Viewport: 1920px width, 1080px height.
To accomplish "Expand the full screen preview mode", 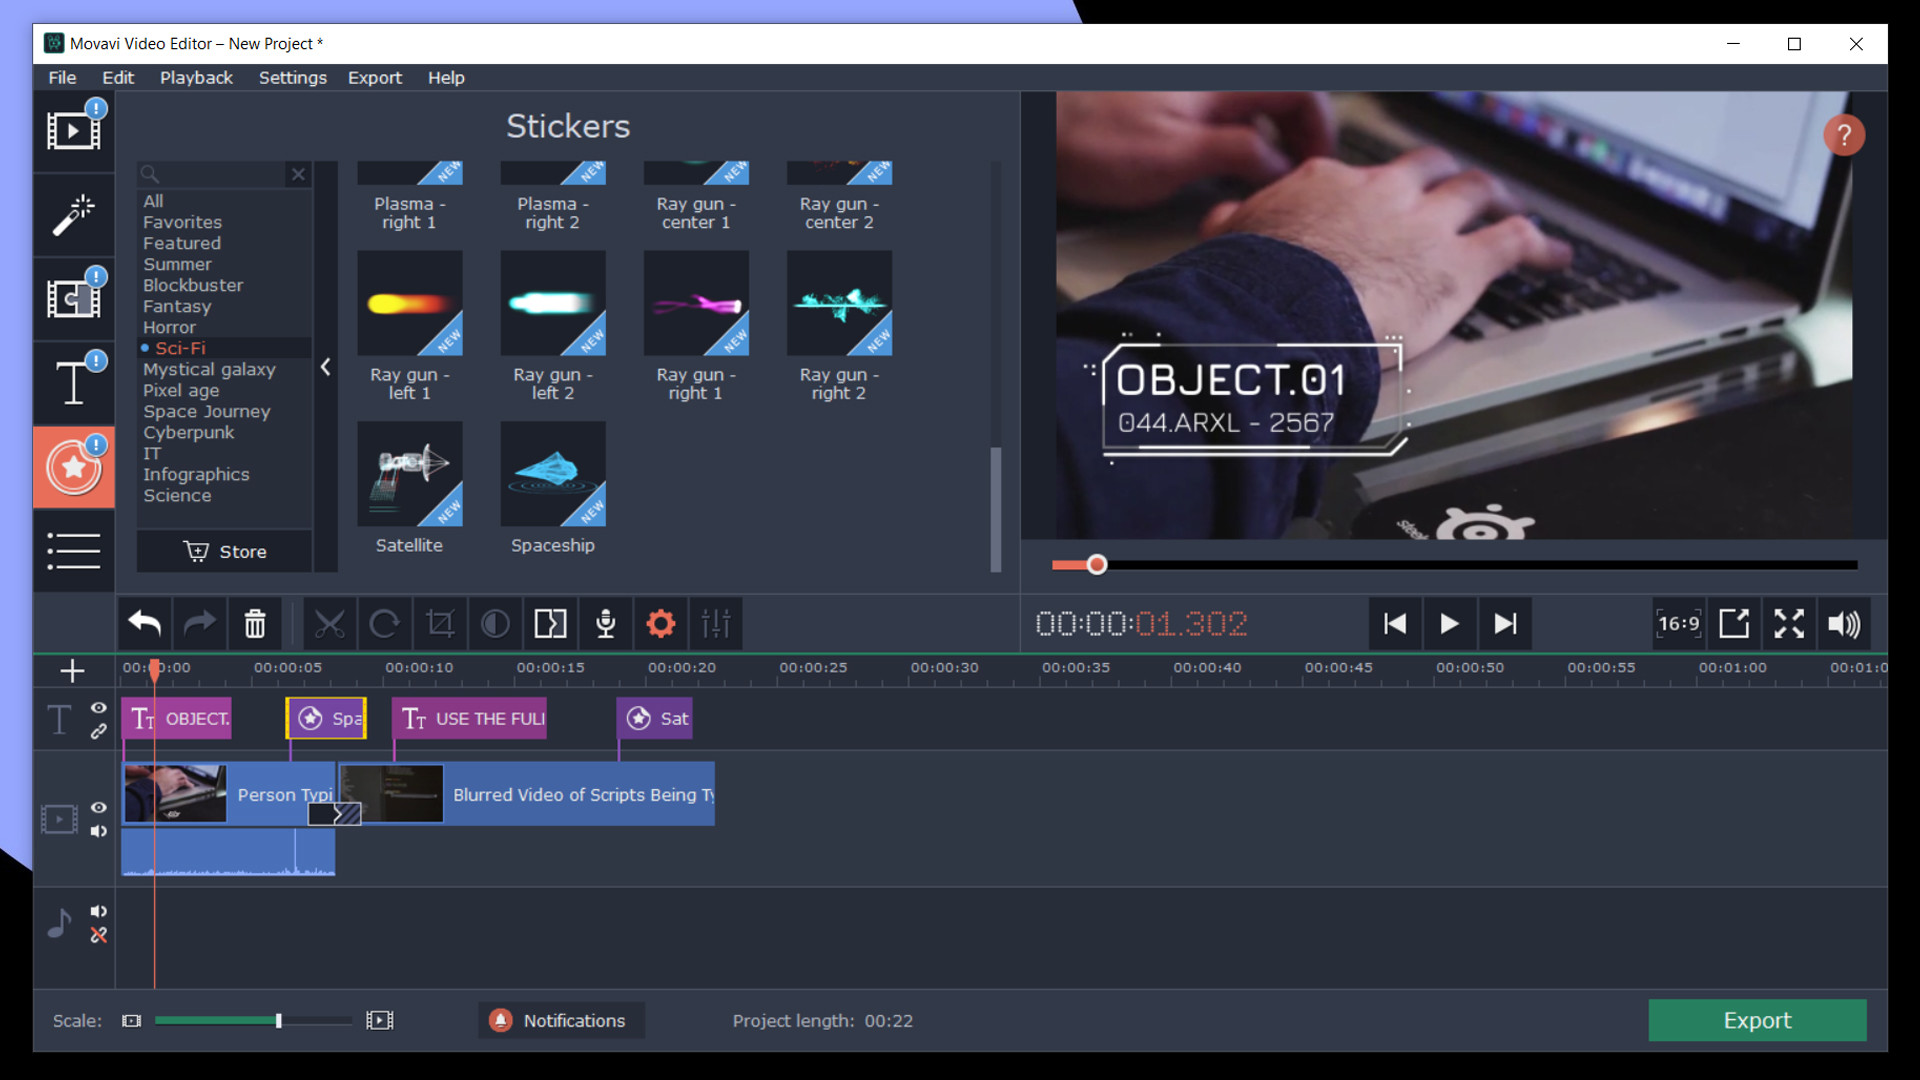I will point(1789,623).
